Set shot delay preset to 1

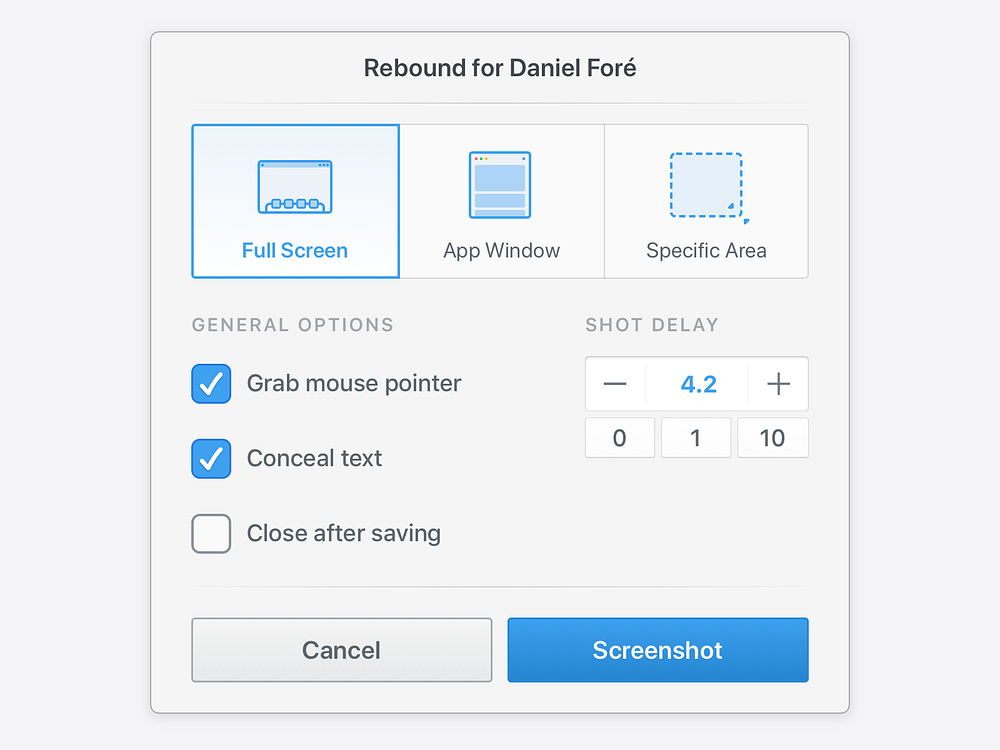point(696,437)
